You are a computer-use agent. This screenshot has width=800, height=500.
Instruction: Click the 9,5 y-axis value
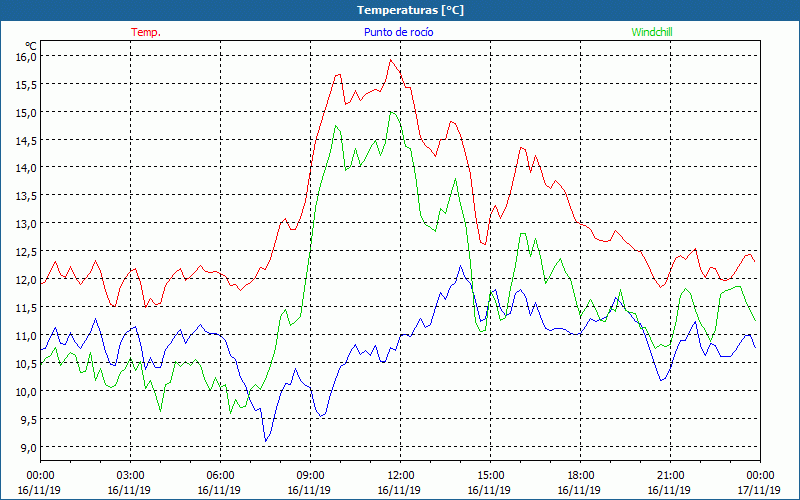[x=27, y=419]
